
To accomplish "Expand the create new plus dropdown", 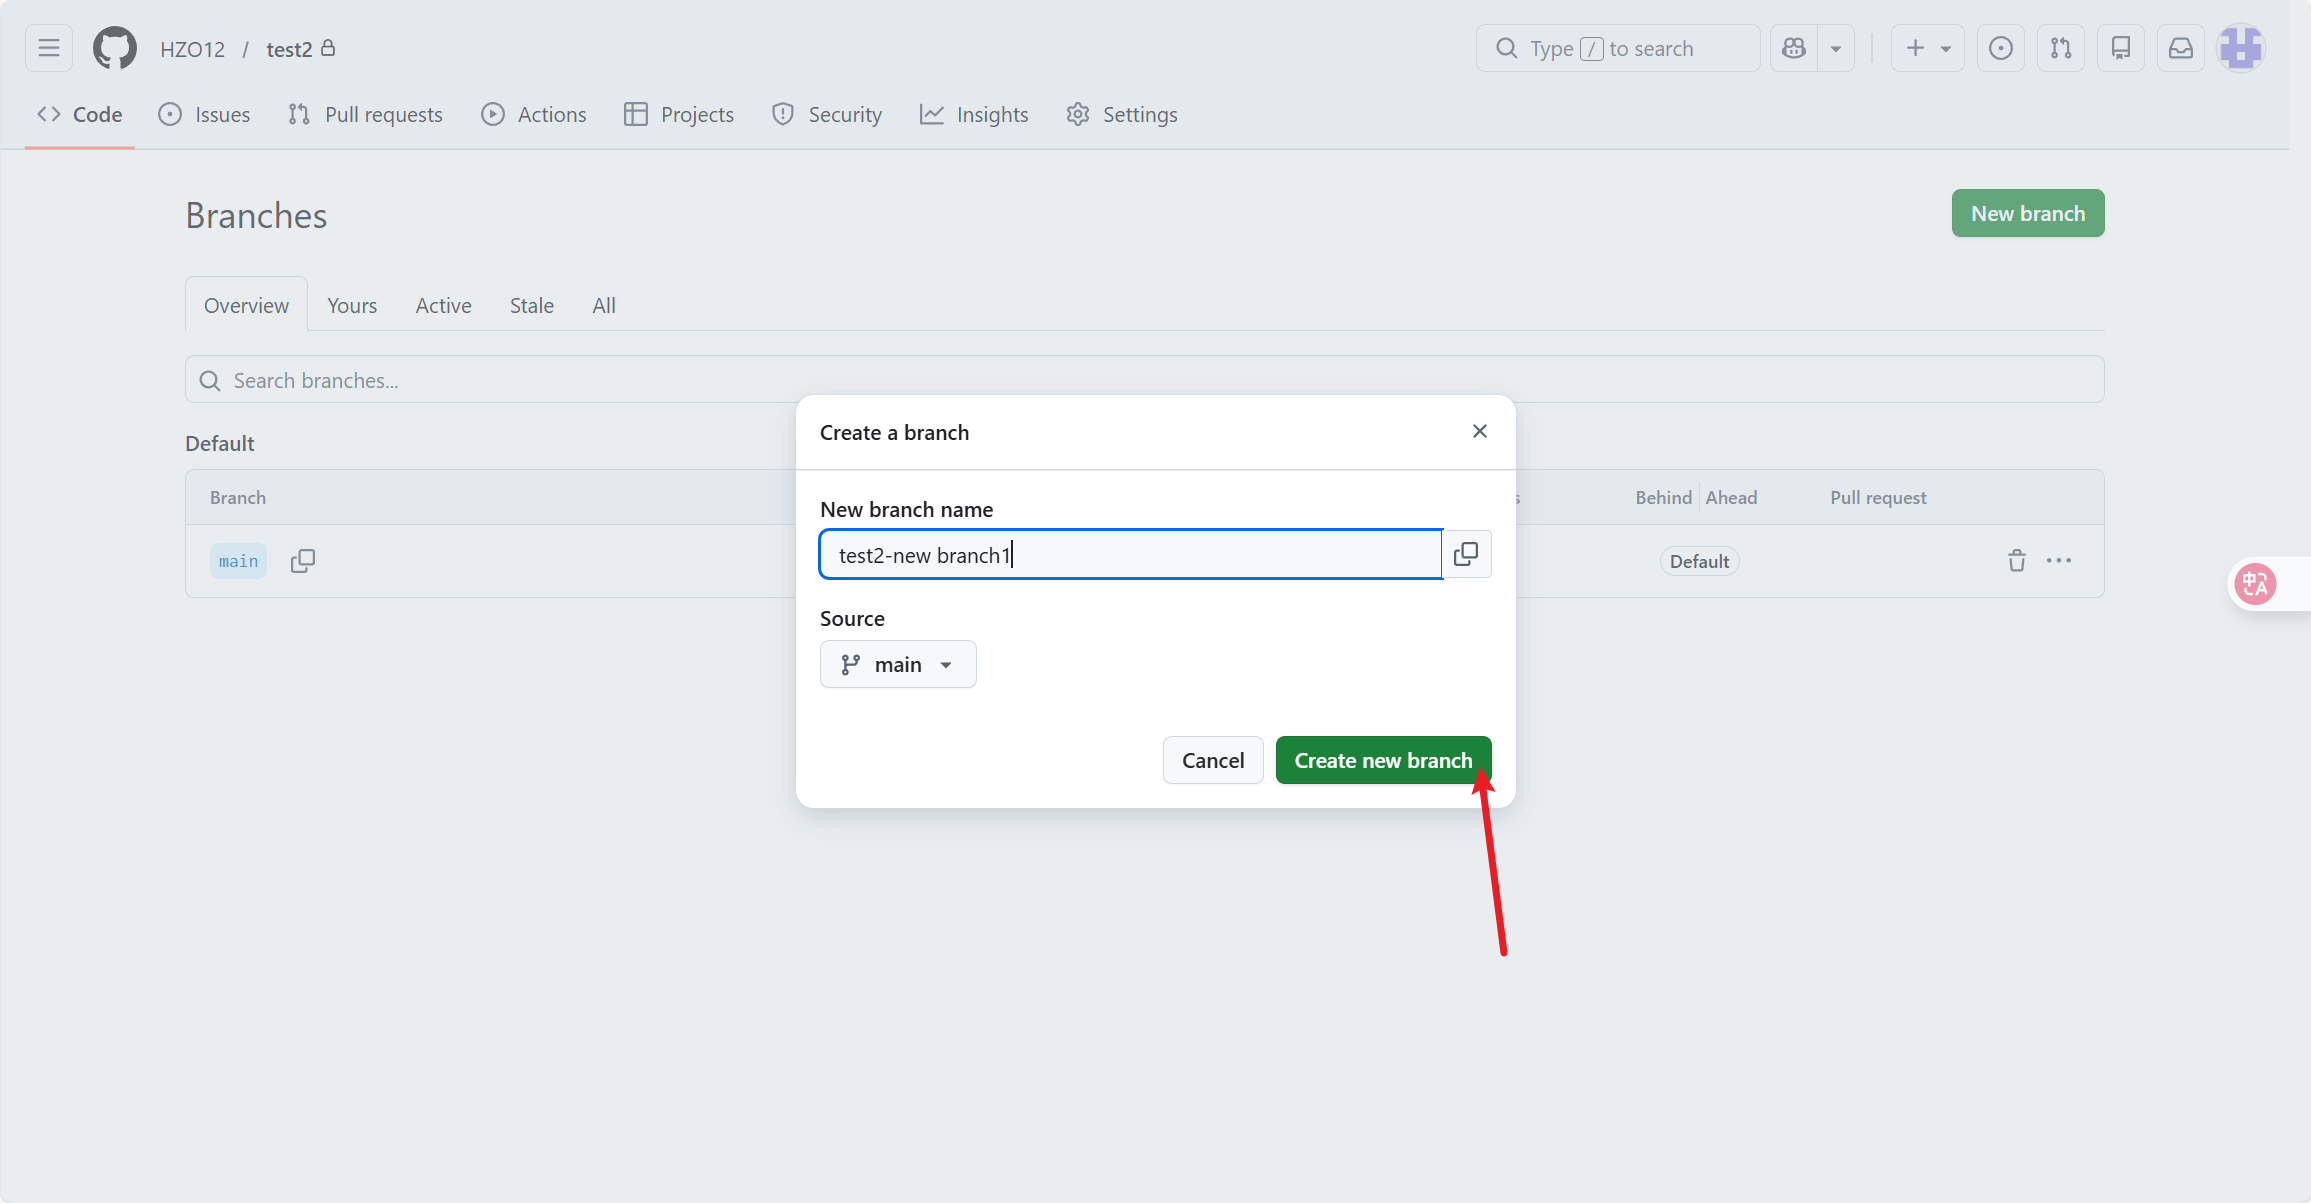I will pyautogui.click(x=1927, y=48).
